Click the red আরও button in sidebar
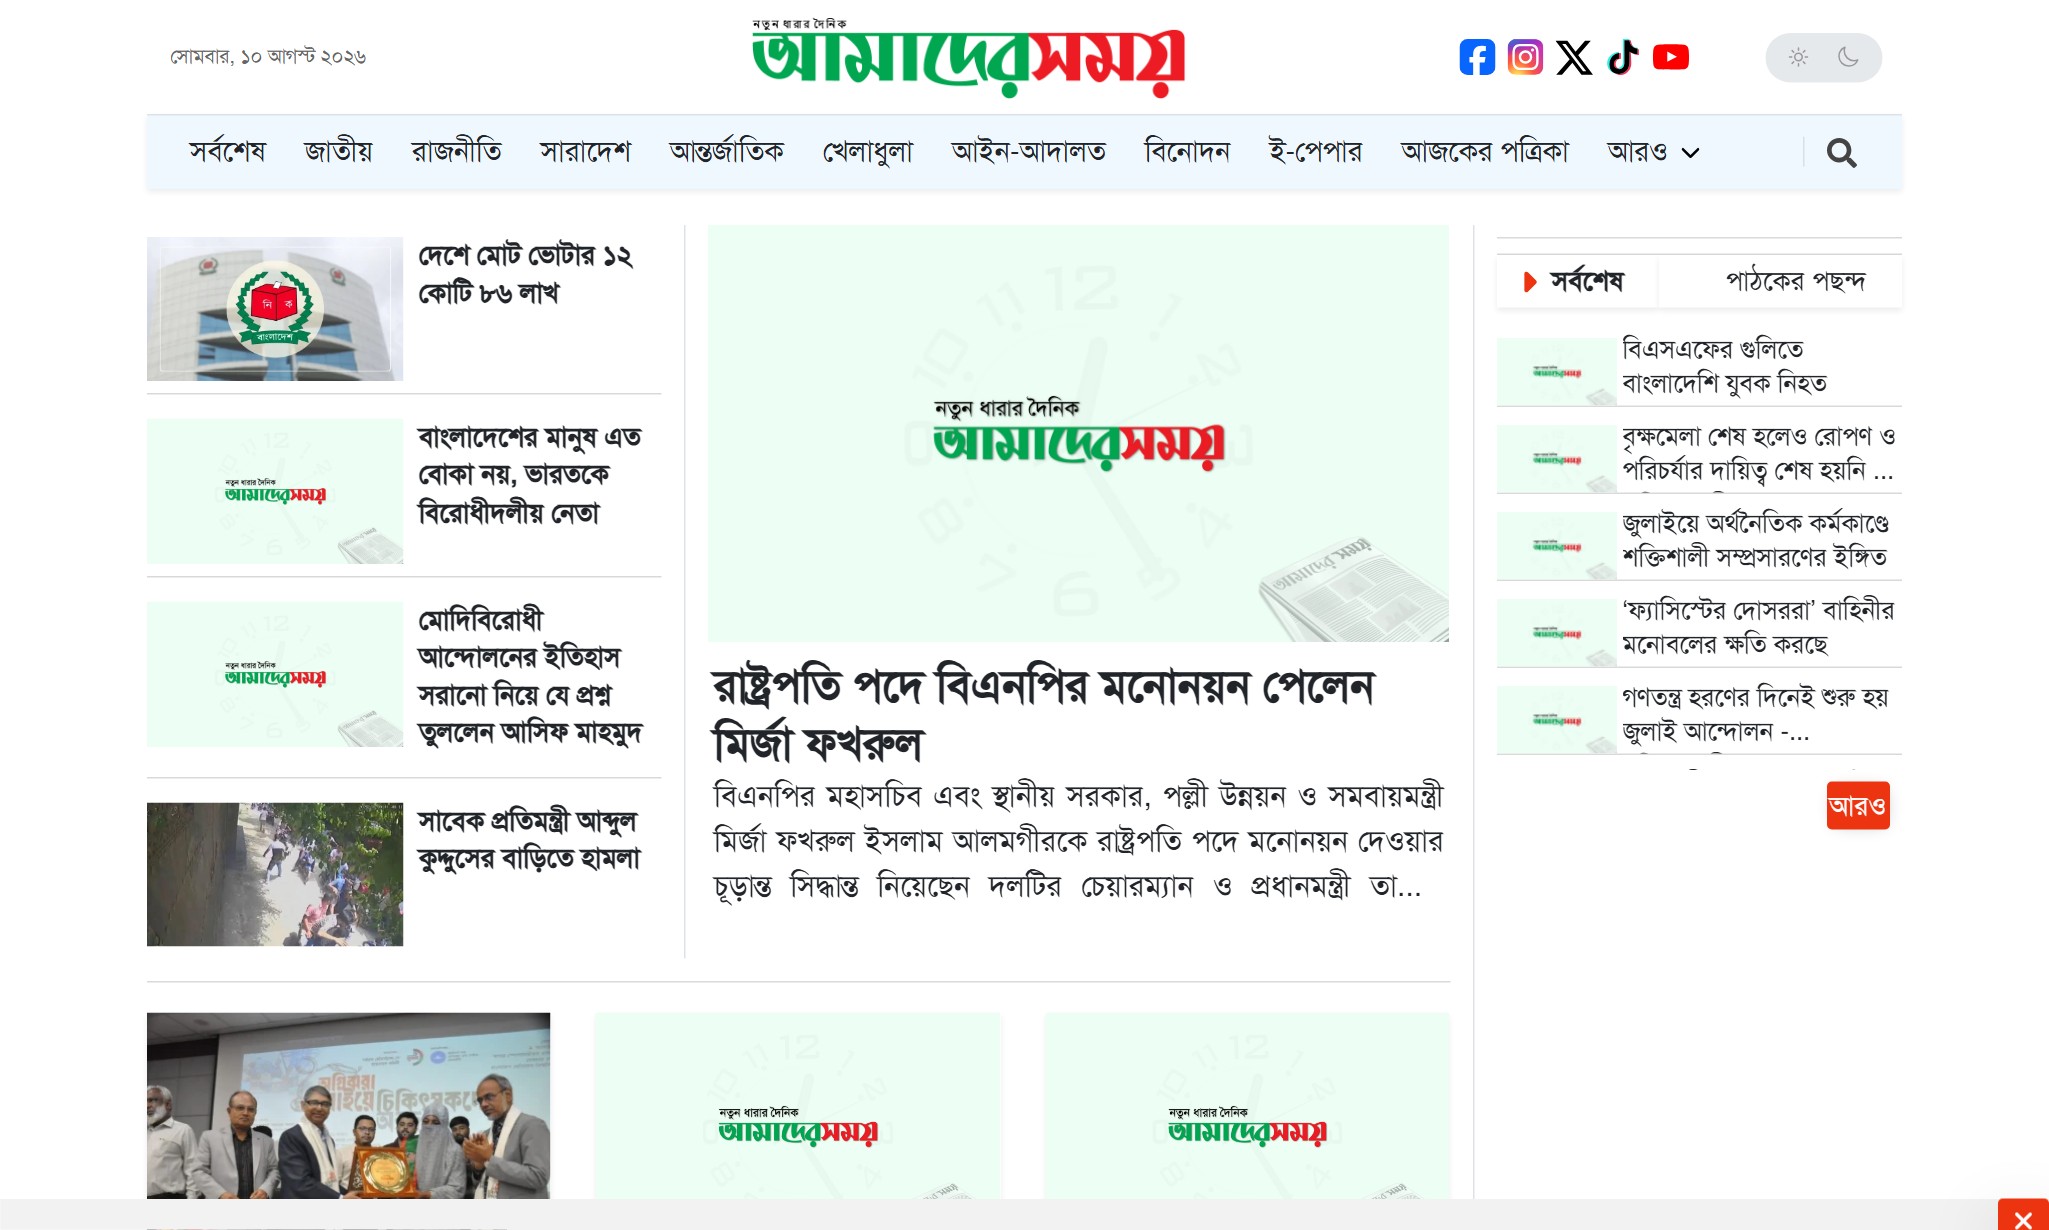The width and height of the screenshot is (2049, 1230). [x=1857, y=806]
